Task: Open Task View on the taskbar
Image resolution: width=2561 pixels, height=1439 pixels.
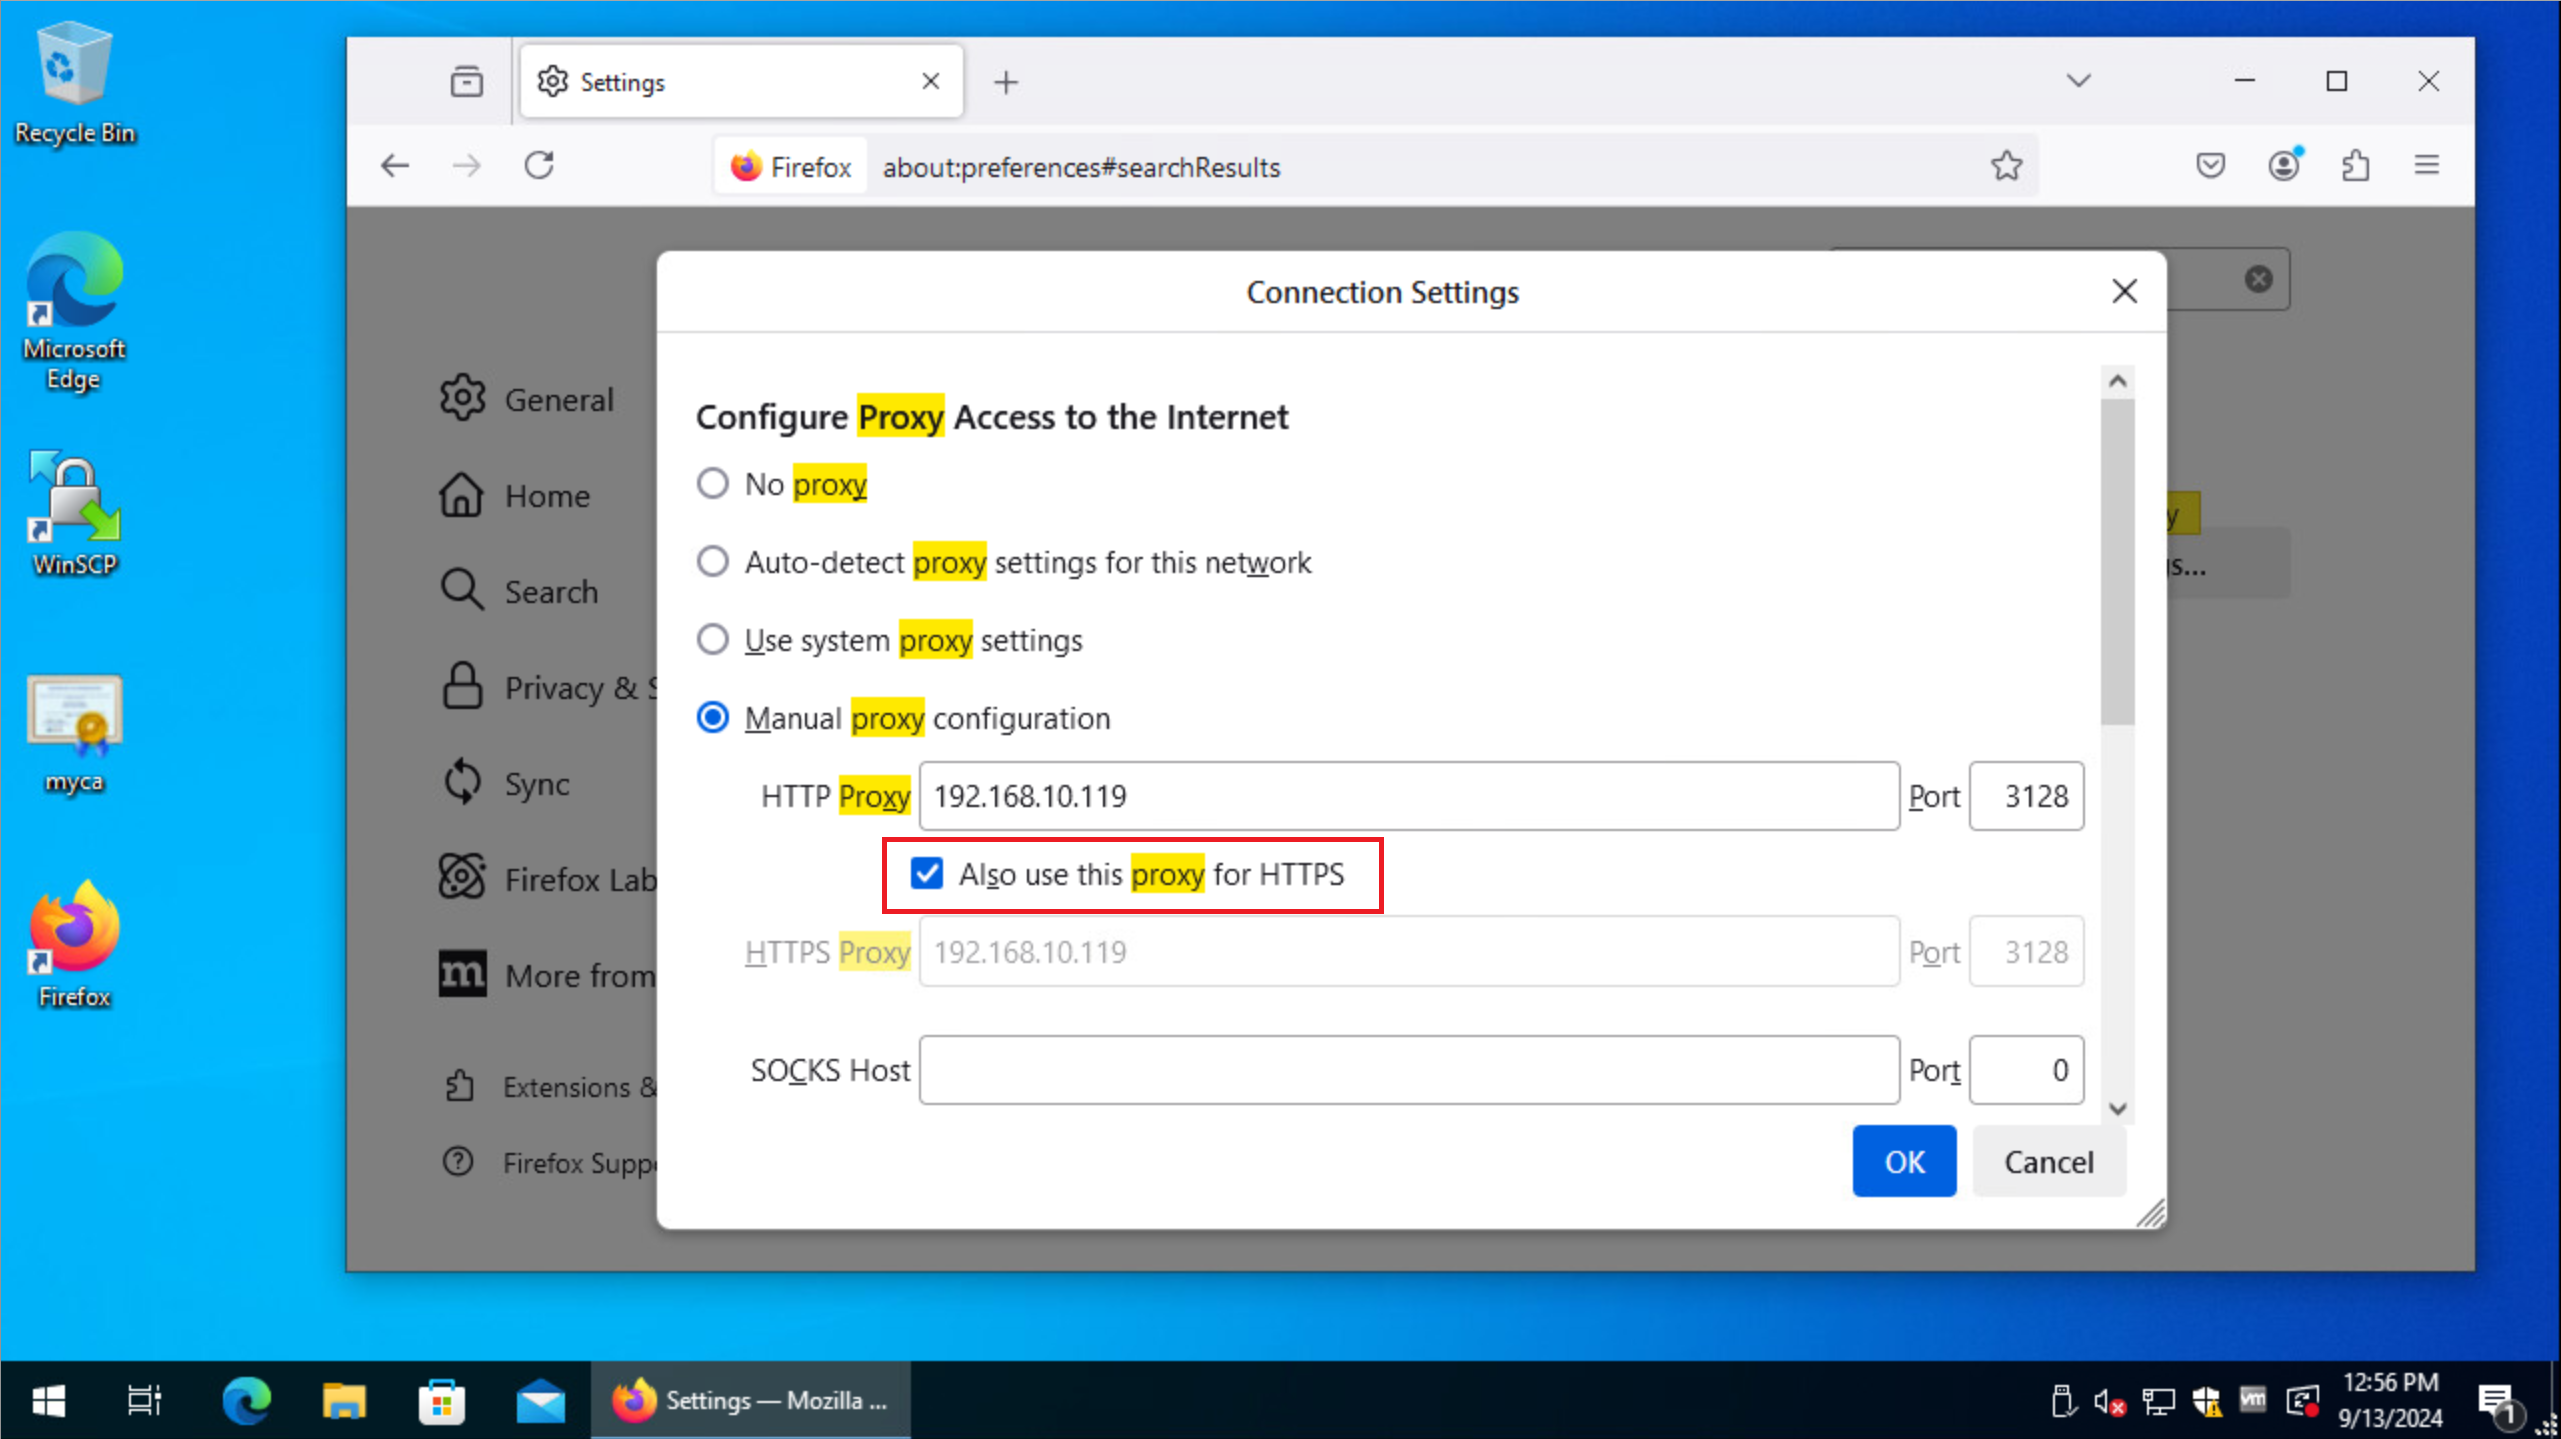Action: coord(145,1400)
